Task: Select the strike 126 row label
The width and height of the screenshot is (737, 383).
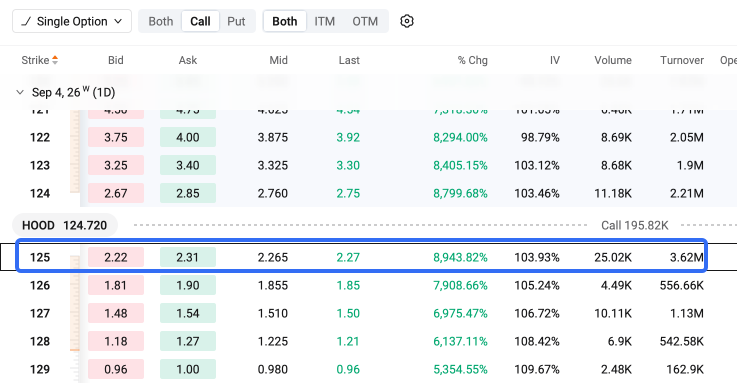Action: pyautogui.click(x=40, y=285)
